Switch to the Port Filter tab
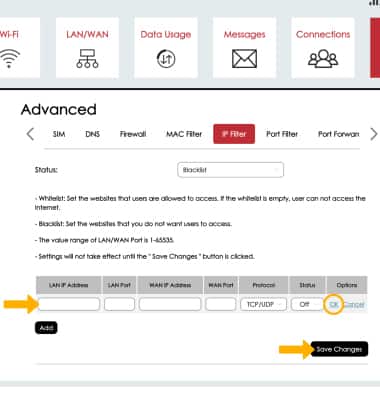380x400 pixels. coord(282,134)
